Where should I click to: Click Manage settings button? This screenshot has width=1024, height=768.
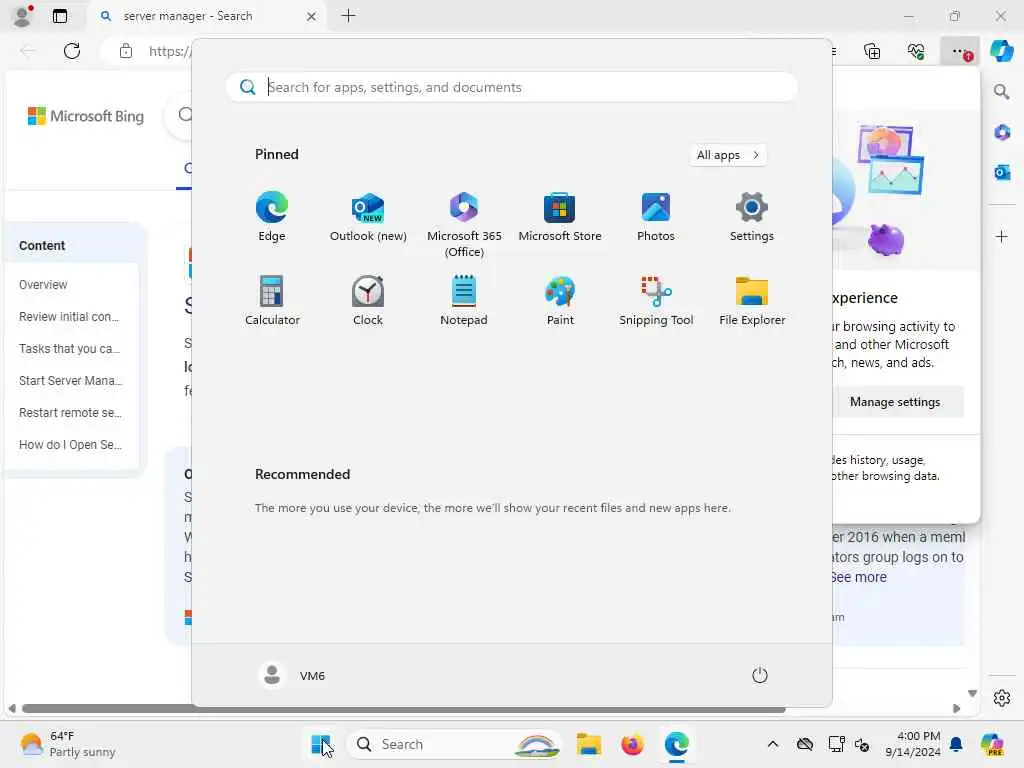[x=897, y=402]
